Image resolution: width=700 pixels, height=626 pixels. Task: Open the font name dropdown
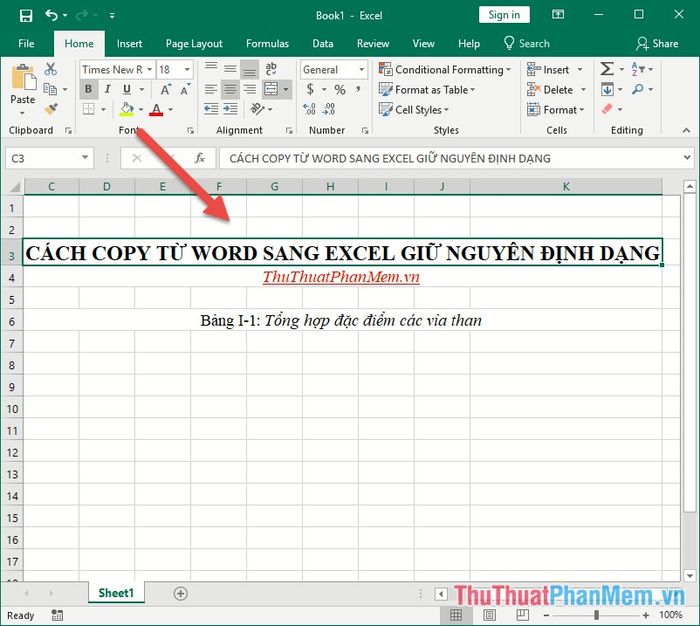click(x=150, y=70)
